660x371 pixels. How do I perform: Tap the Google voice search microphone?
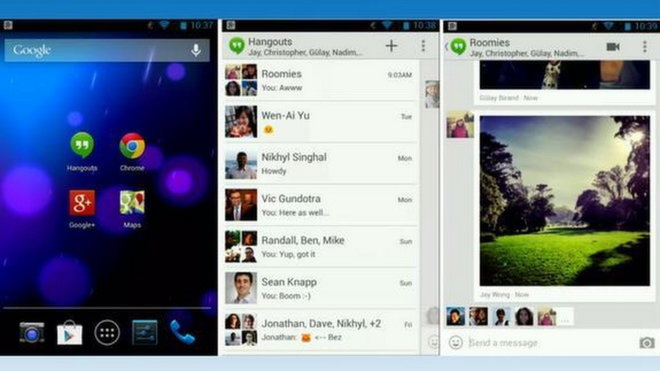(x=196, y=51)
